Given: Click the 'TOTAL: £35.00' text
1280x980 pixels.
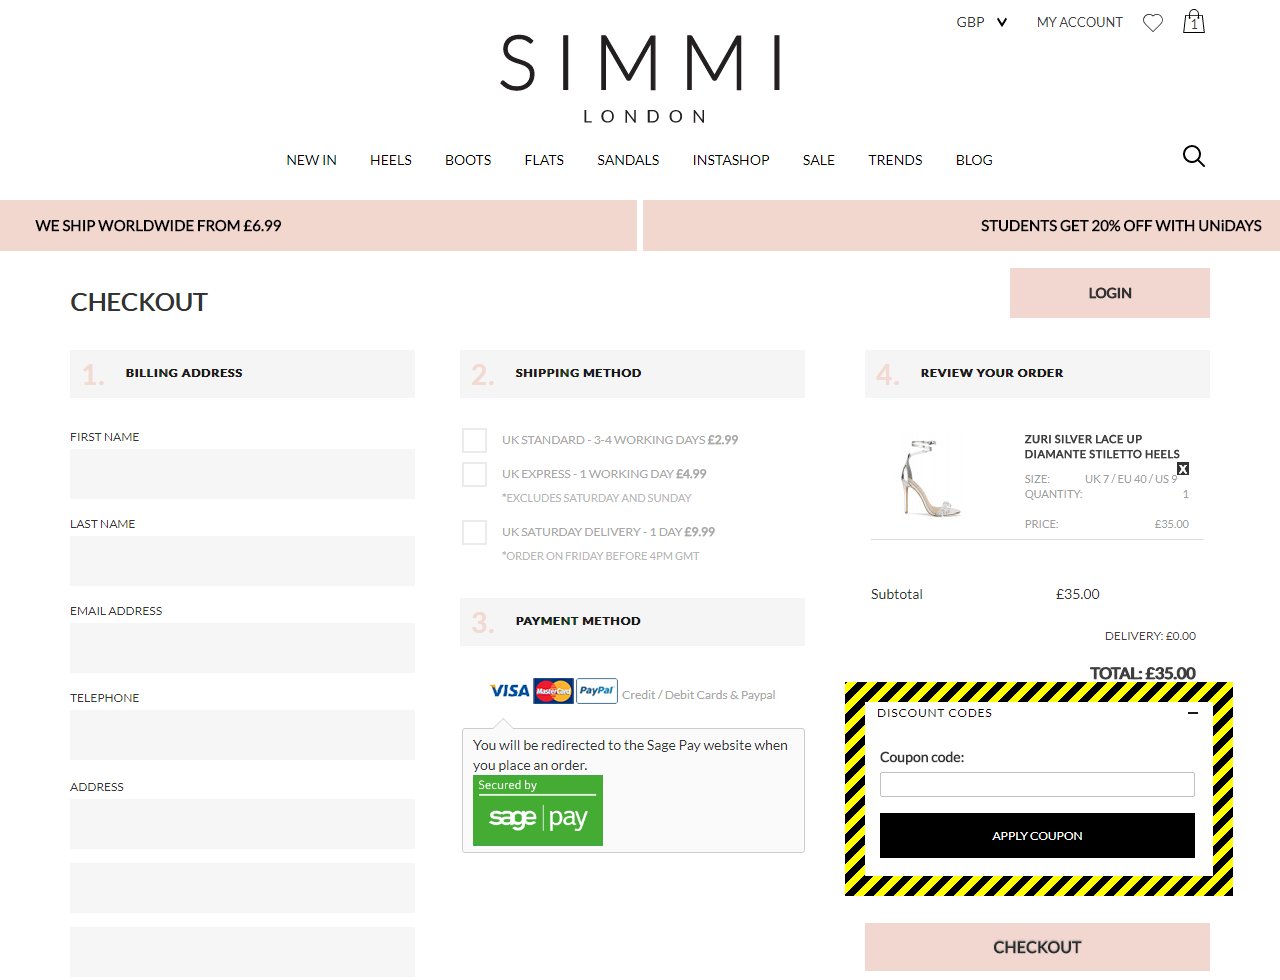Looking at the screenshot, I should point(1142,673).
